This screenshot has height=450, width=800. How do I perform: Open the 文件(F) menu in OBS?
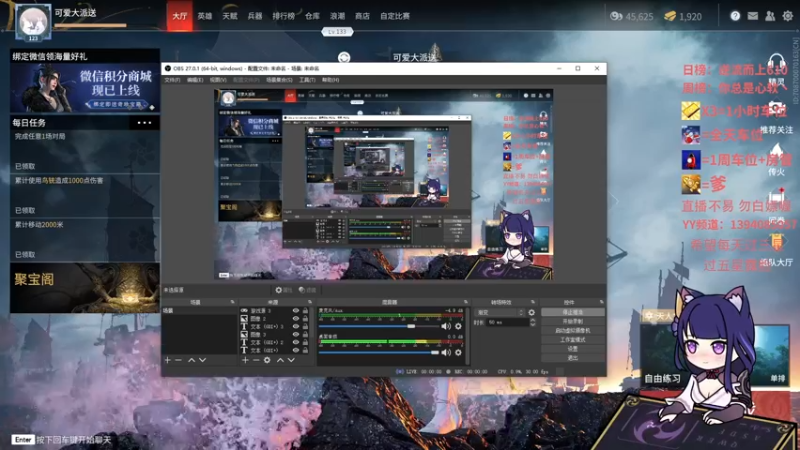point(172,80)
